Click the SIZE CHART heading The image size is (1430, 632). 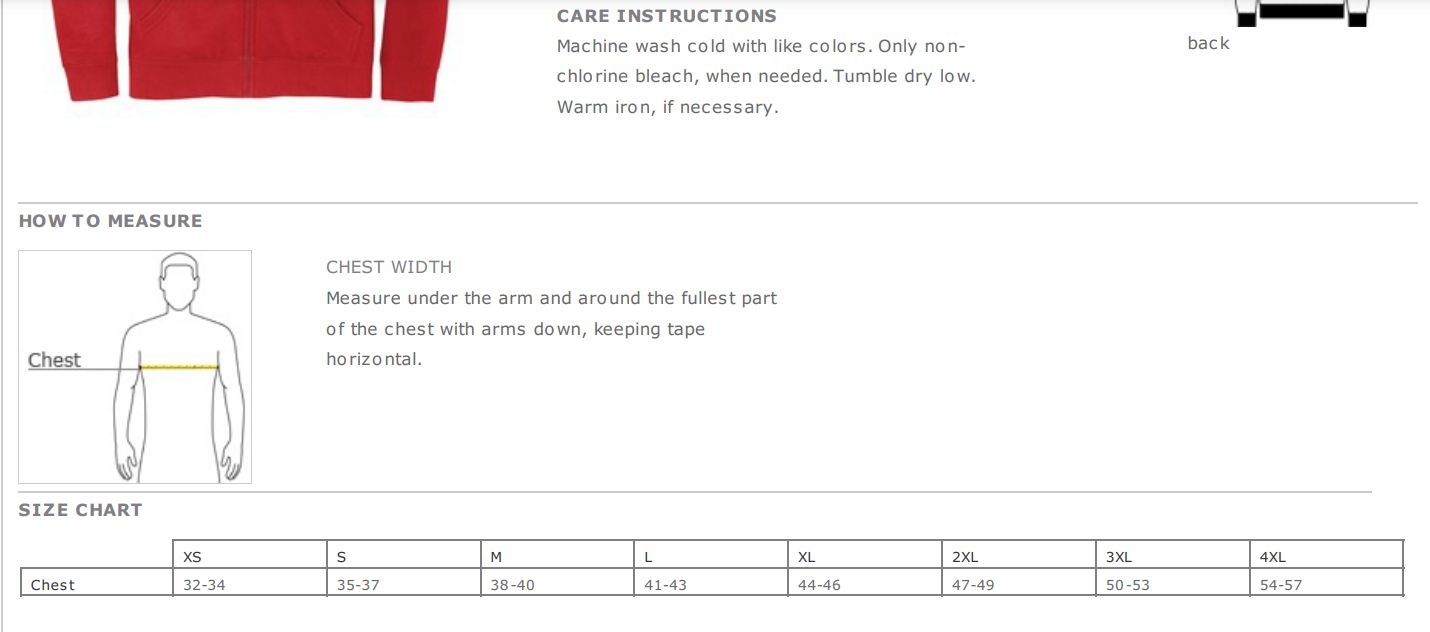click(x=80, y=510)
